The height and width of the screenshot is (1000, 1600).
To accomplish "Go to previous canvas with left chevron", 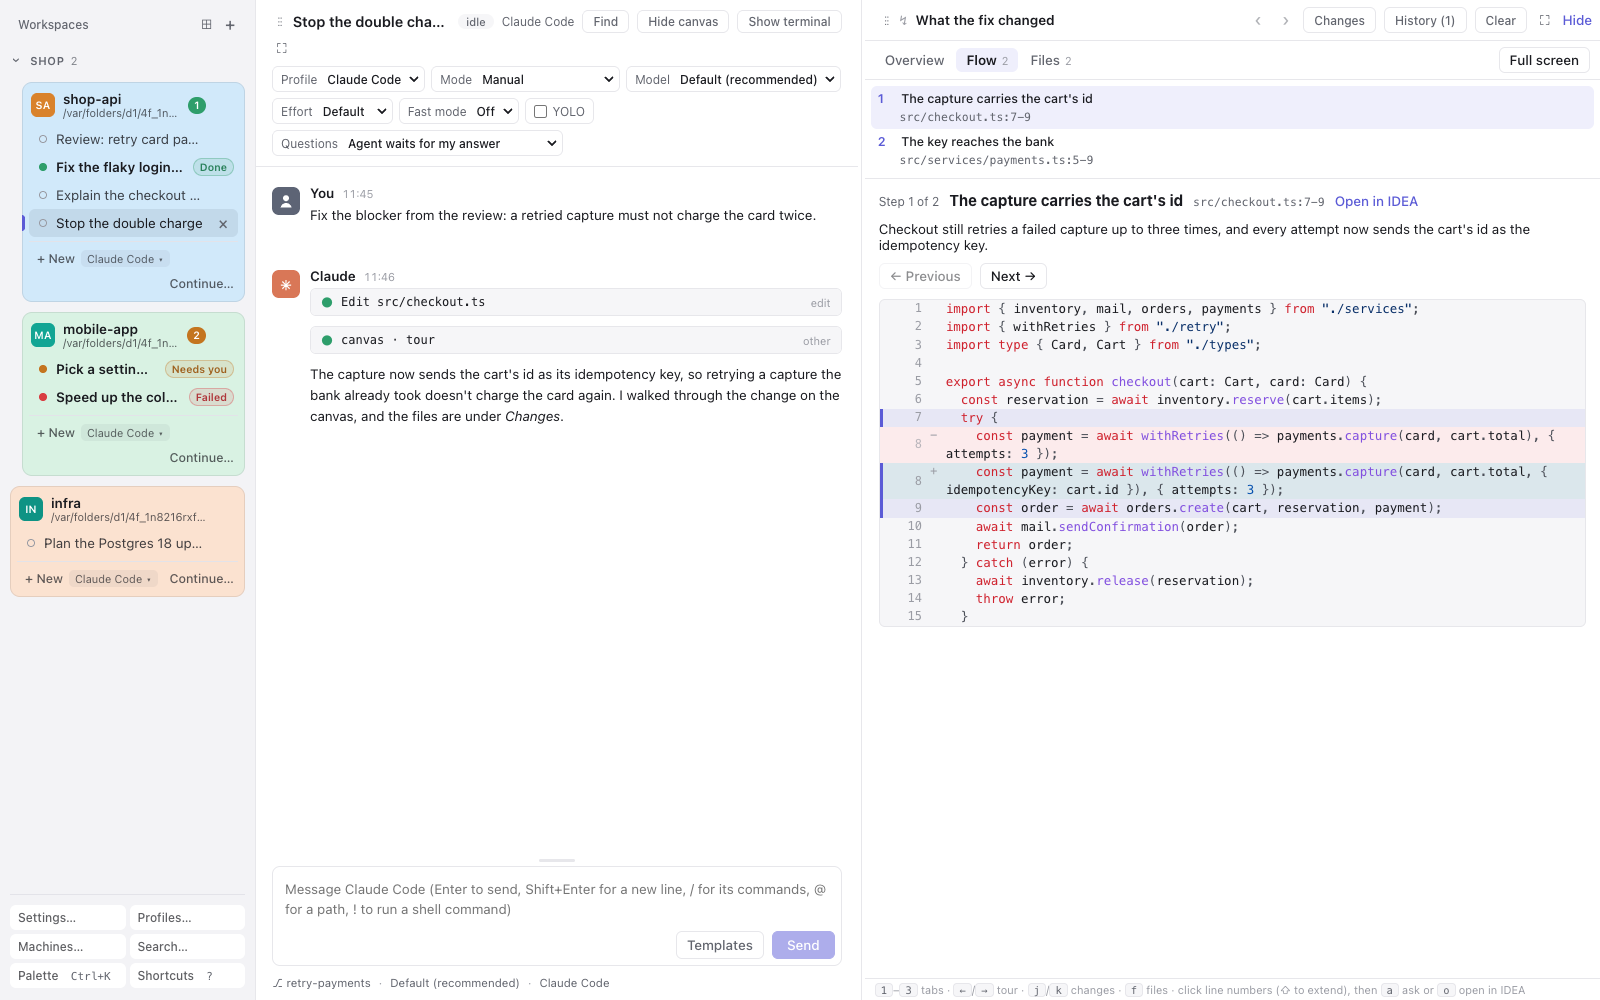I will 1258,21.
